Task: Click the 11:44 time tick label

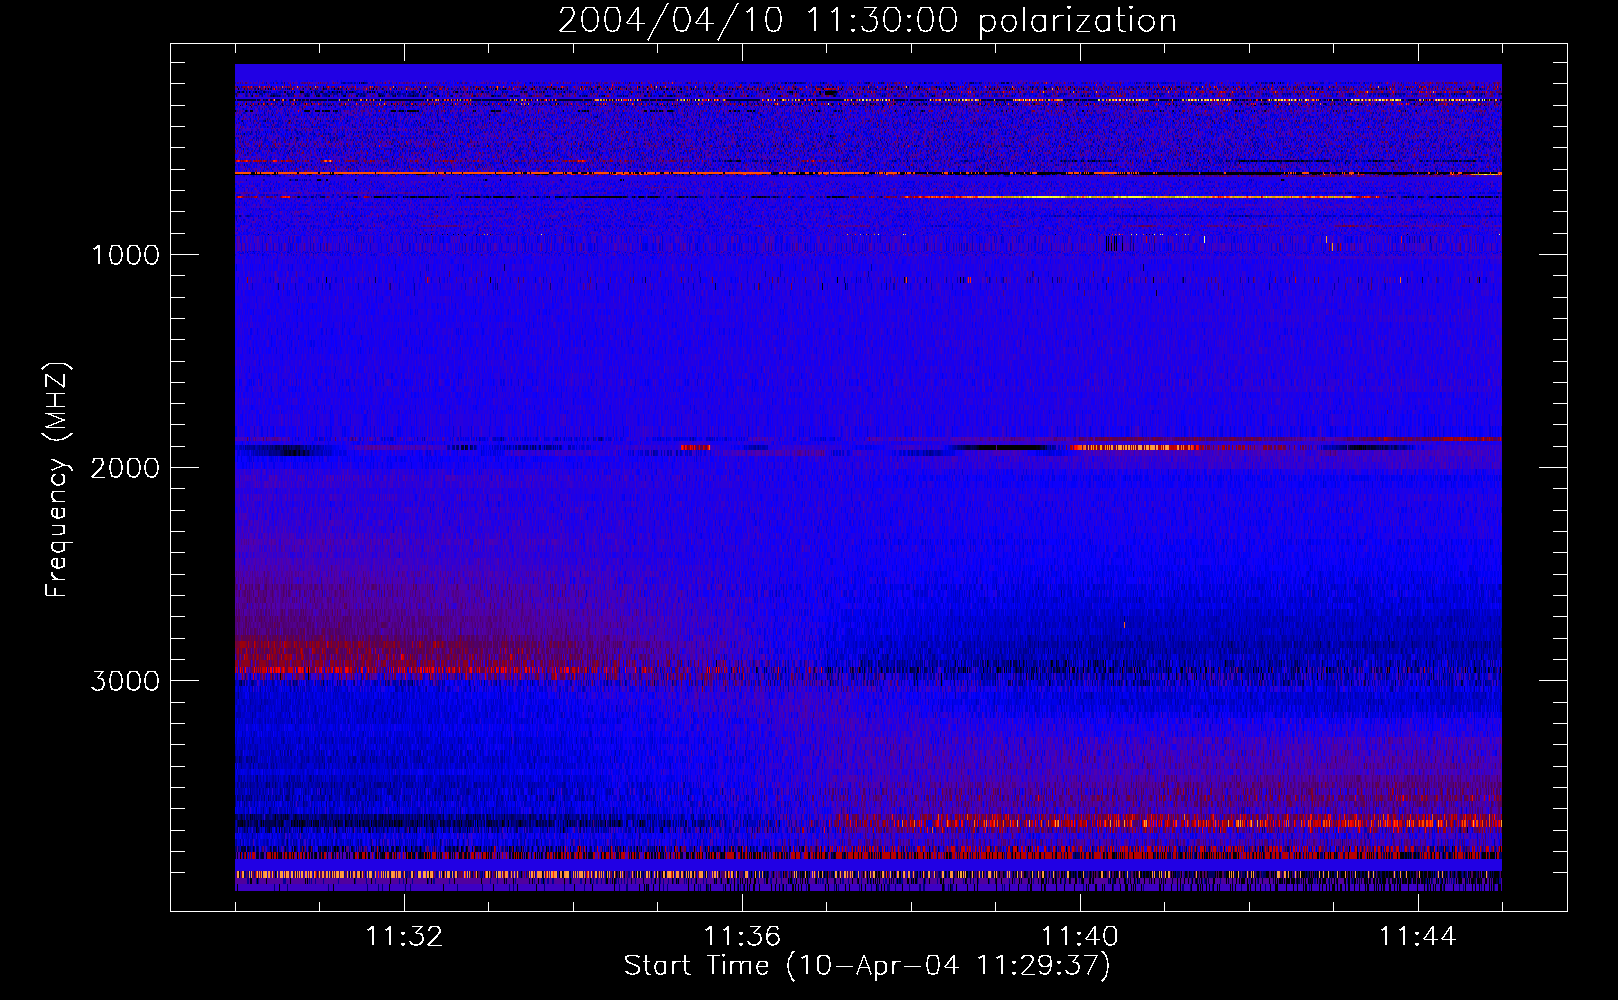Action: click(x=1418, y=937)
